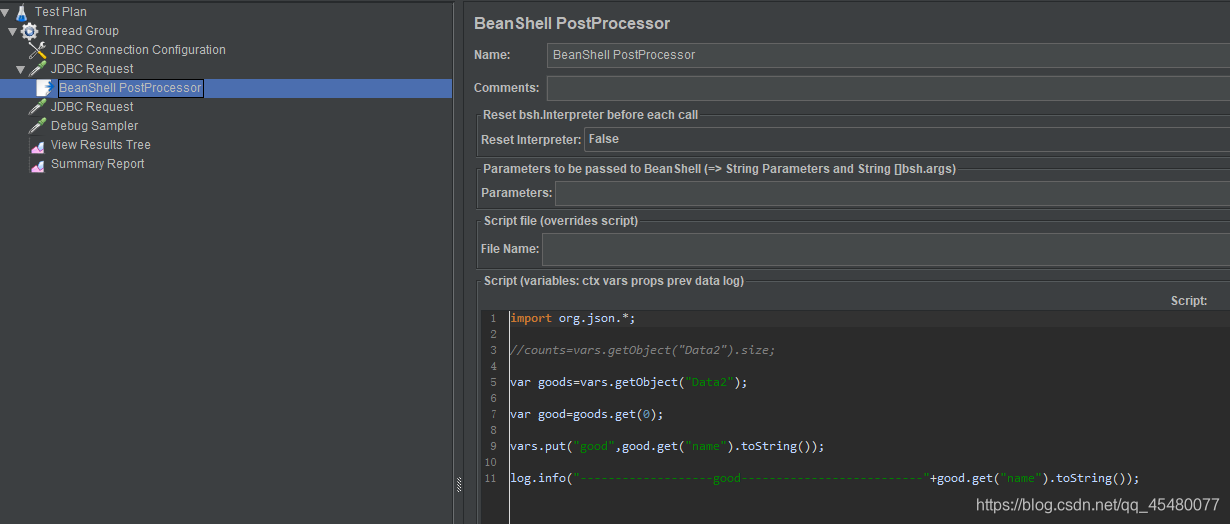This screenshot has width=1230, height=524.
Task: Open the Reset Interpreter False dropdown
Action: 907,139
